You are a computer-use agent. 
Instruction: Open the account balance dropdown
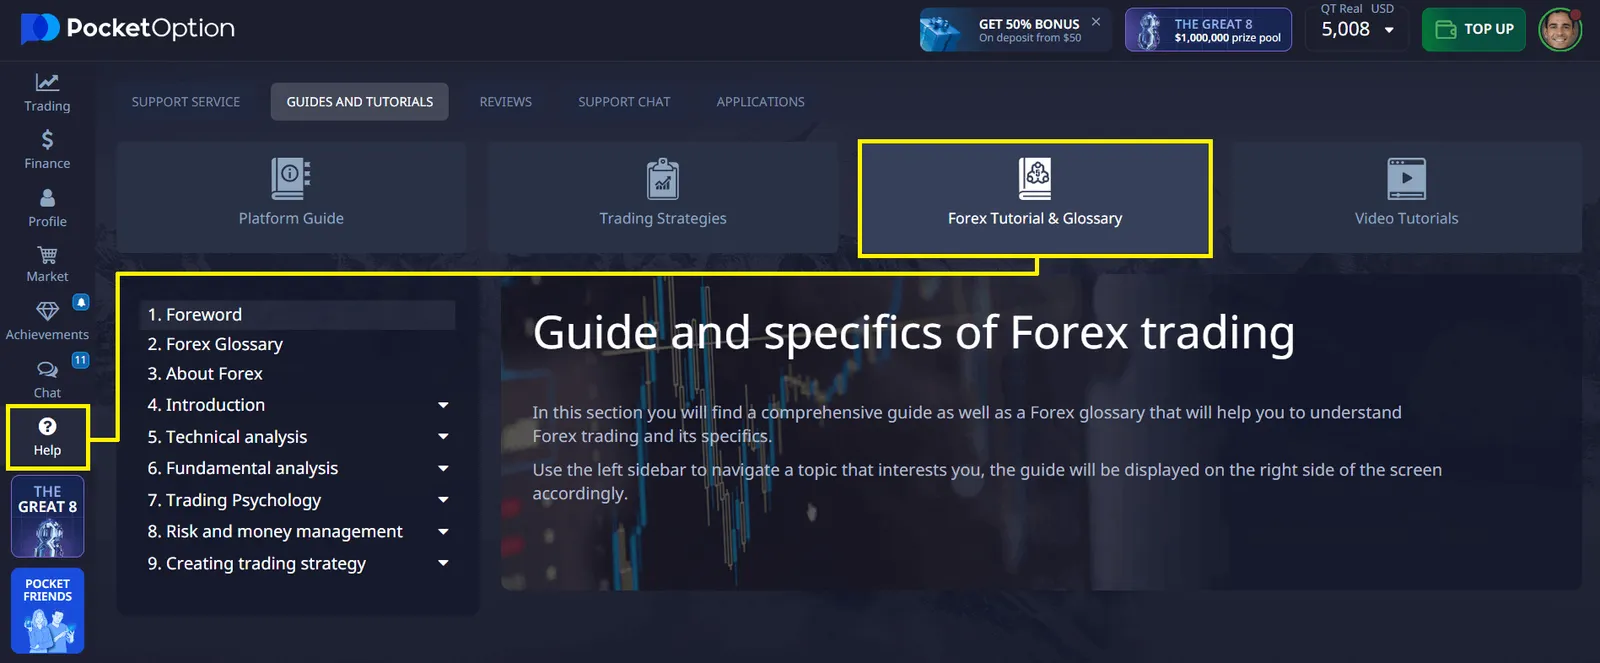[1389, 30]
